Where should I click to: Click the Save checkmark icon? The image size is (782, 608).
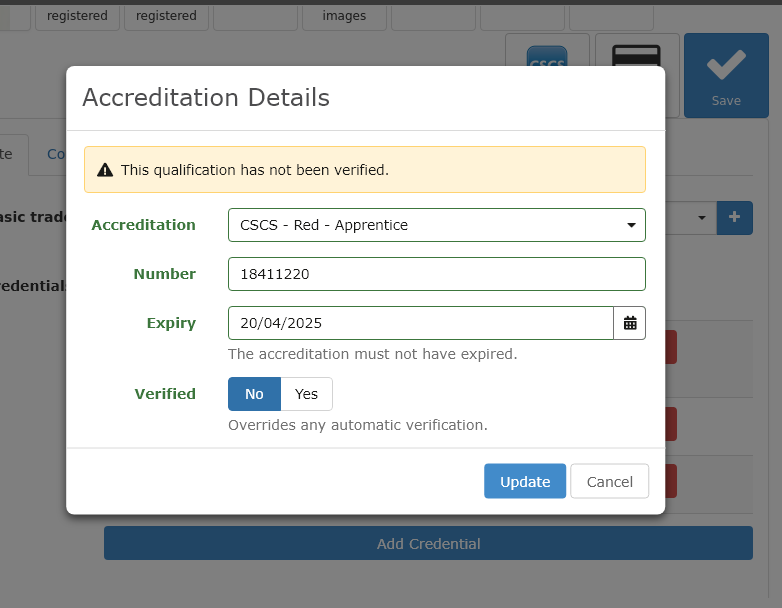726,65
